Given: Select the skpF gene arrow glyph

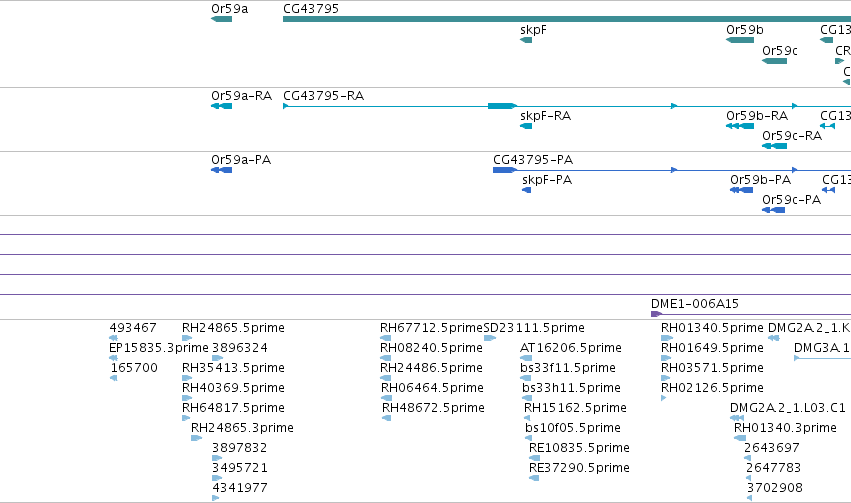Looking at the screenshot, I should [x=526, y=40].
